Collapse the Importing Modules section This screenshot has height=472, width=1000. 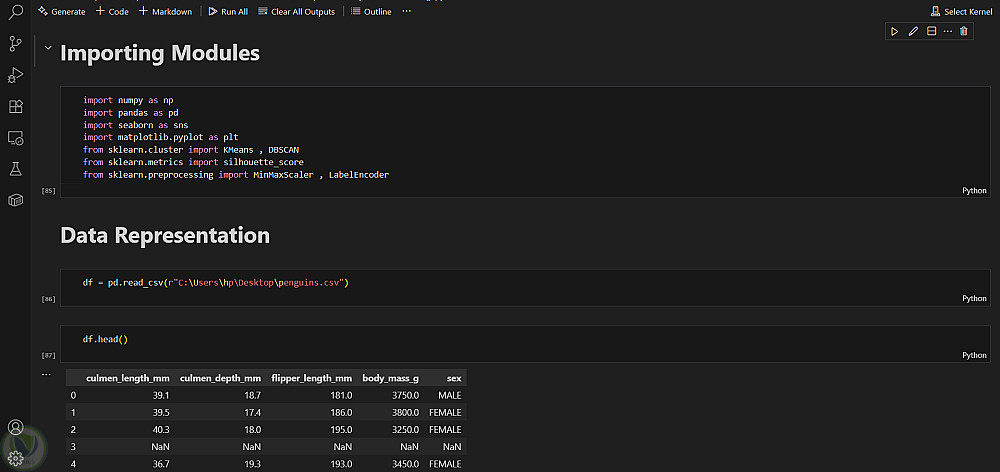[48, 48]
